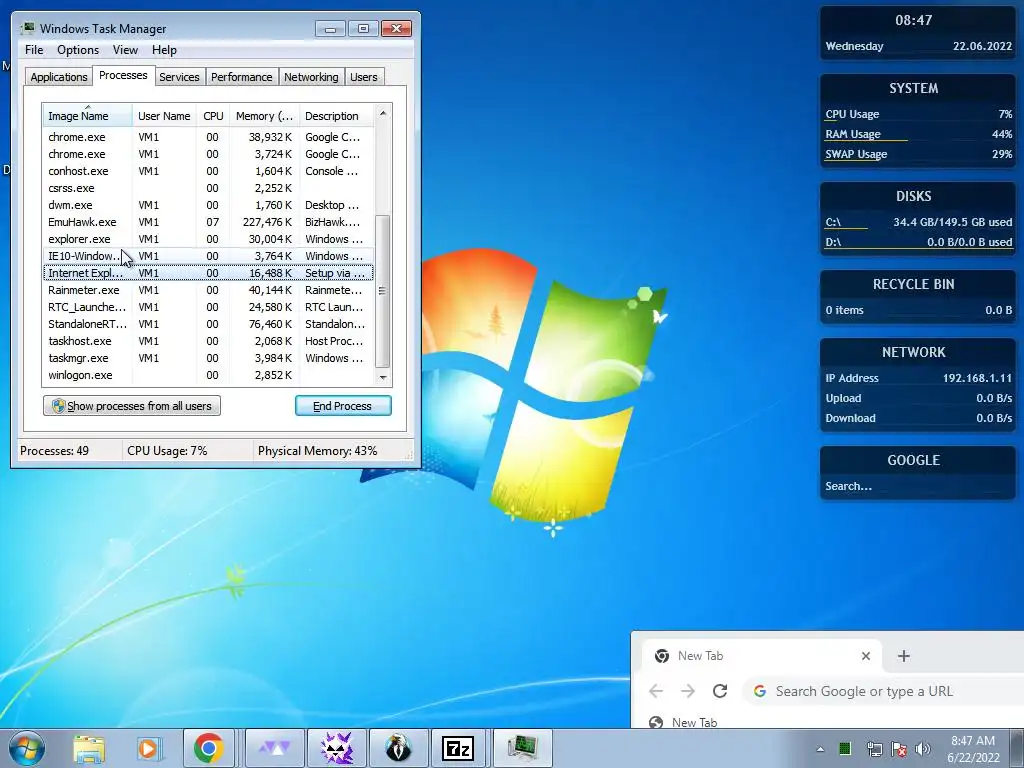
Task: Select the EmuHawk.exe process row
Action: click(x=208, y=222)
